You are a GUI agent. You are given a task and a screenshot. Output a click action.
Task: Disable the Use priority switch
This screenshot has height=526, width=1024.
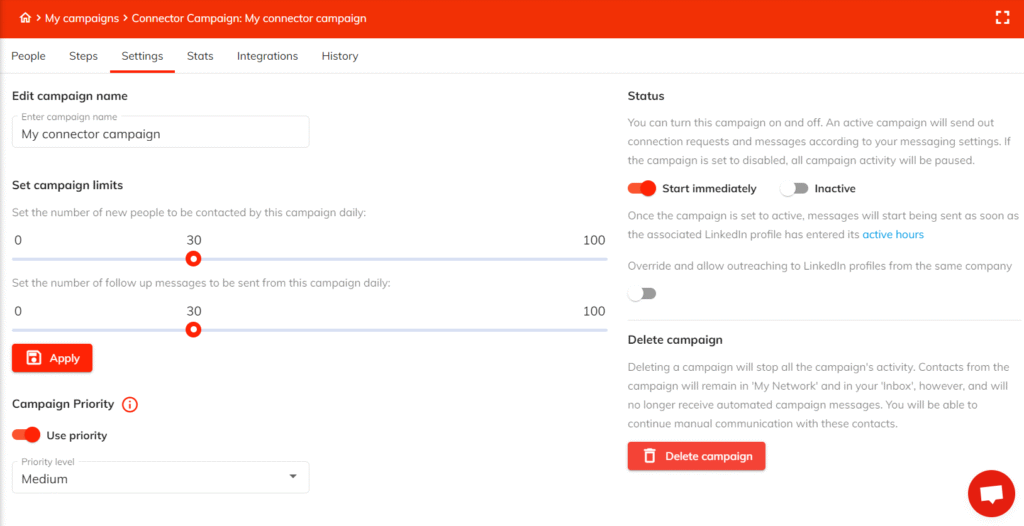pyautogui.click(x=26, y=435)
